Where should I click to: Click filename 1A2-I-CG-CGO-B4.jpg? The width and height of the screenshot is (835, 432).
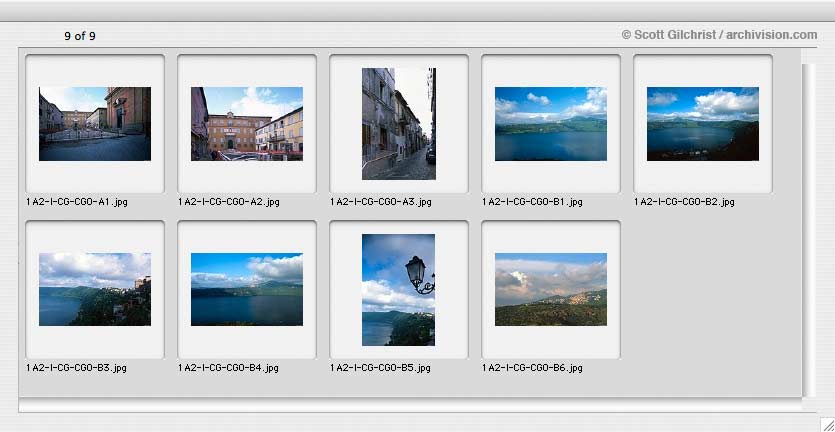tap(229, 368)
